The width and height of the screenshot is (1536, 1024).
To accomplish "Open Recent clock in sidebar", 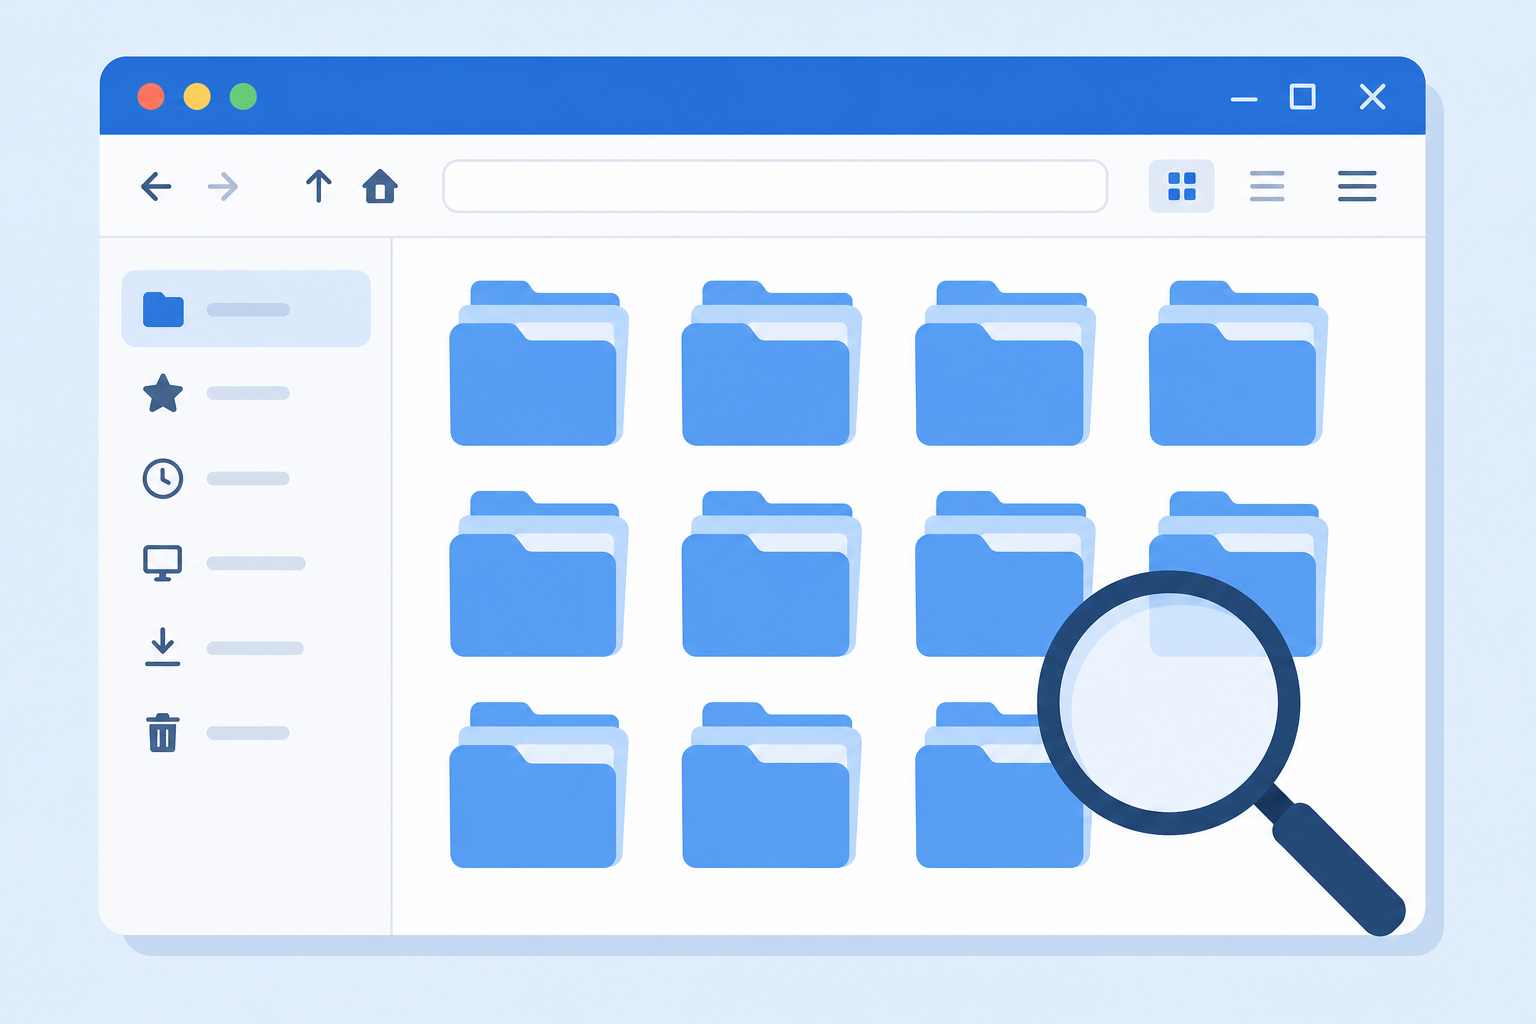I will [163, 478].
